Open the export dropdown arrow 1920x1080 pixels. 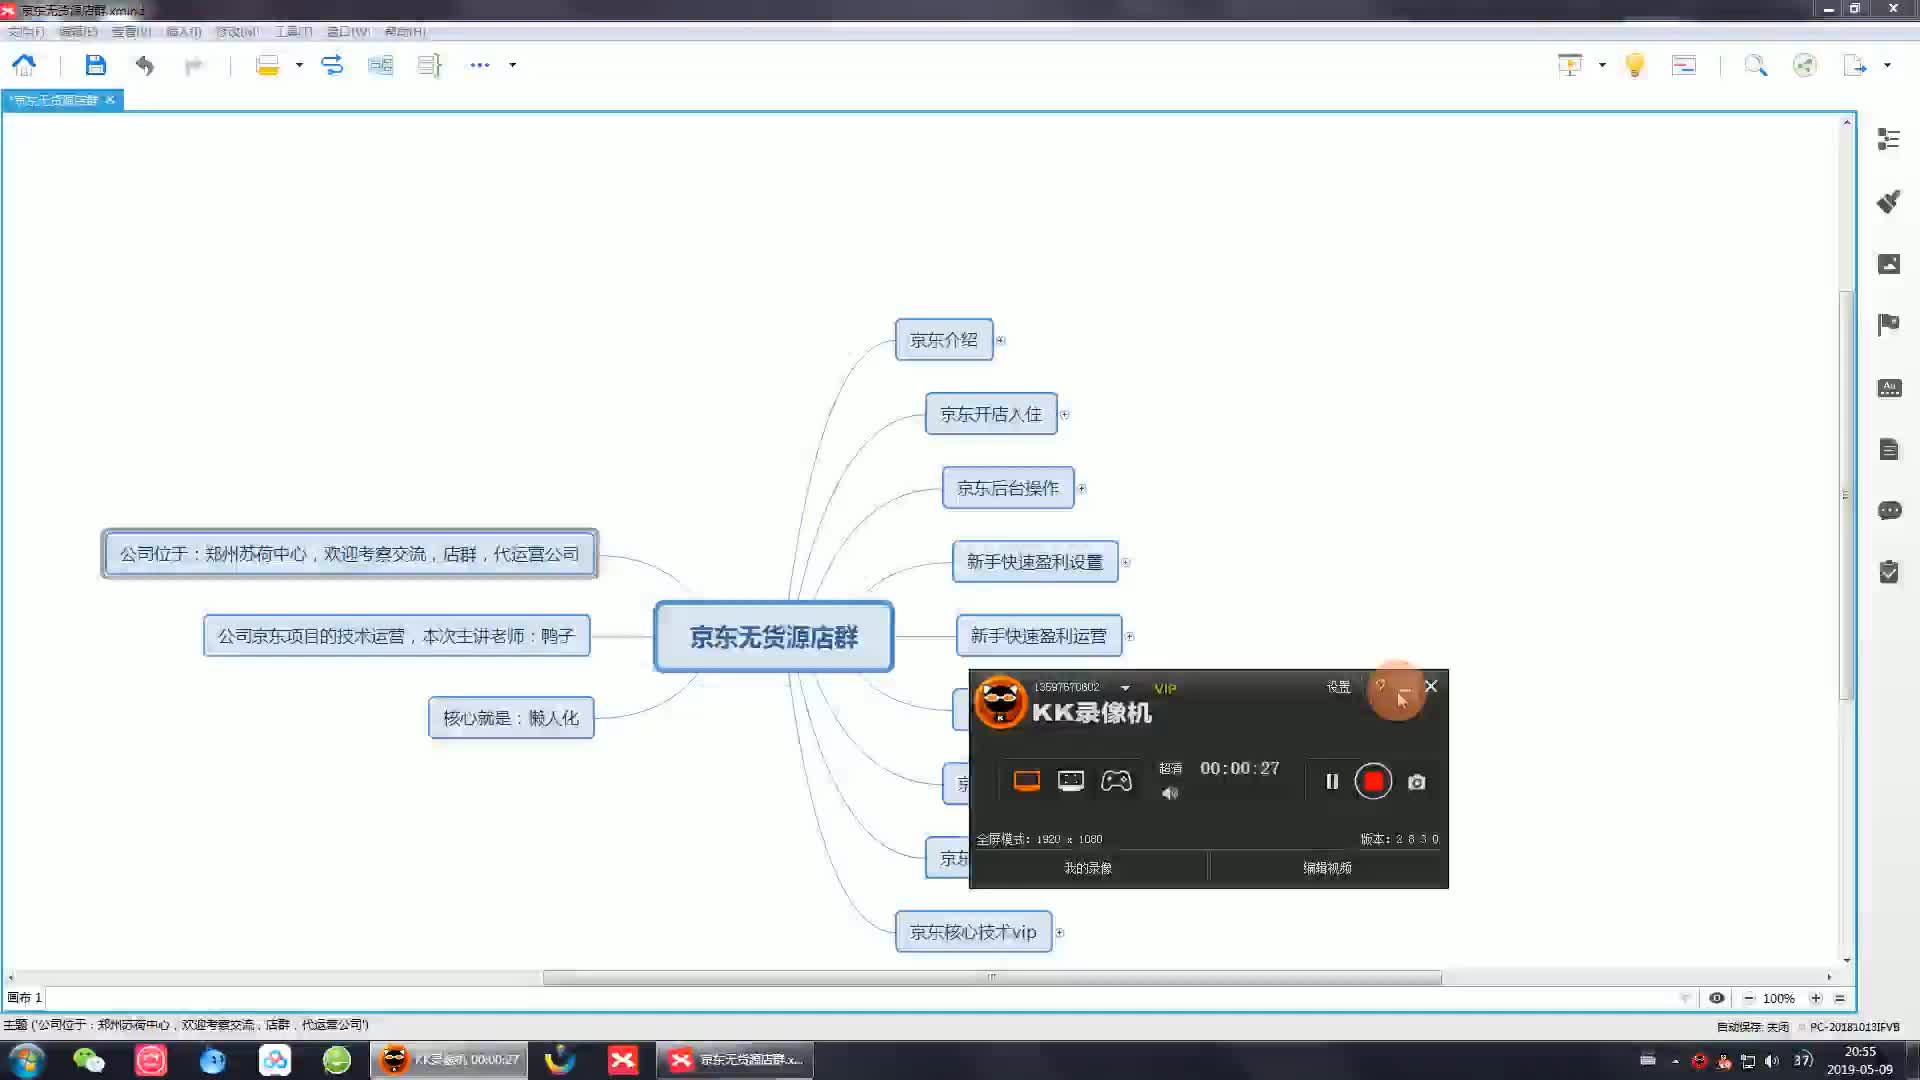[1887, 66]
